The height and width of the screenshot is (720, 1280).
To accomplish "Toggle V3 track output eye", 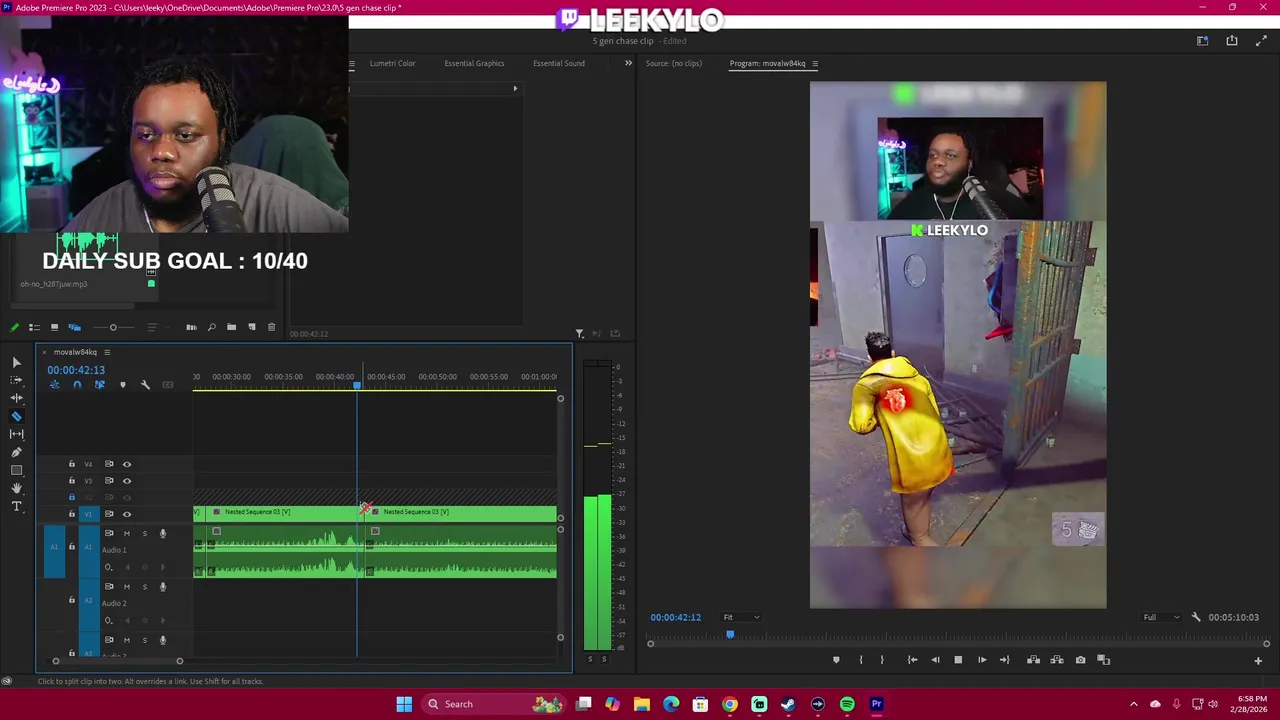I will click(x=127, y=481).
